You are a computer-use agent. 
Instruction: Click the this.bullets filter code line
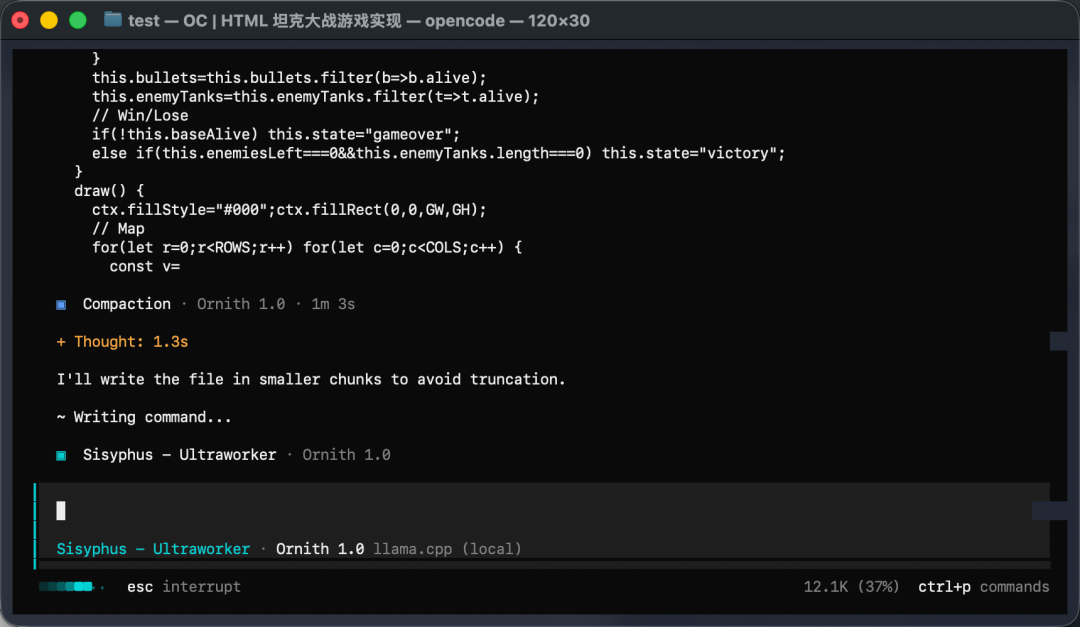coord(289,78)
